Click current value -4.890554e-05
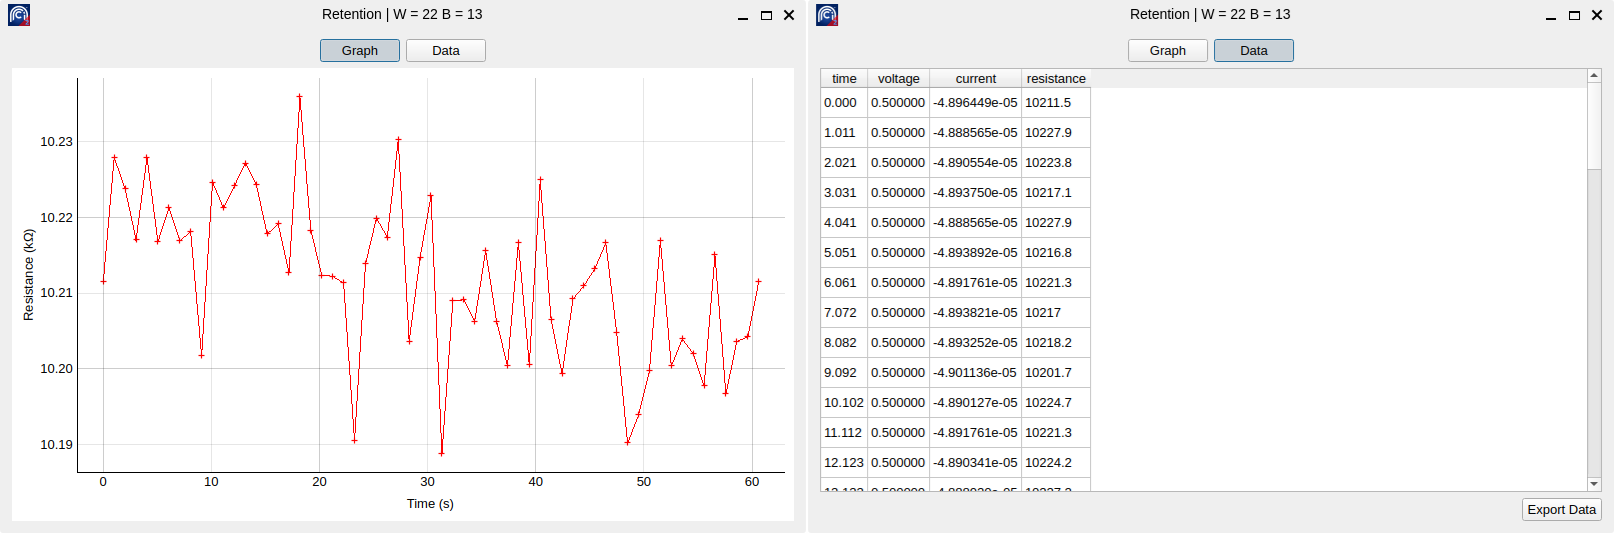Image resolution: width=1614 pixels, height=533 pixels. click(x=975, y=163)
